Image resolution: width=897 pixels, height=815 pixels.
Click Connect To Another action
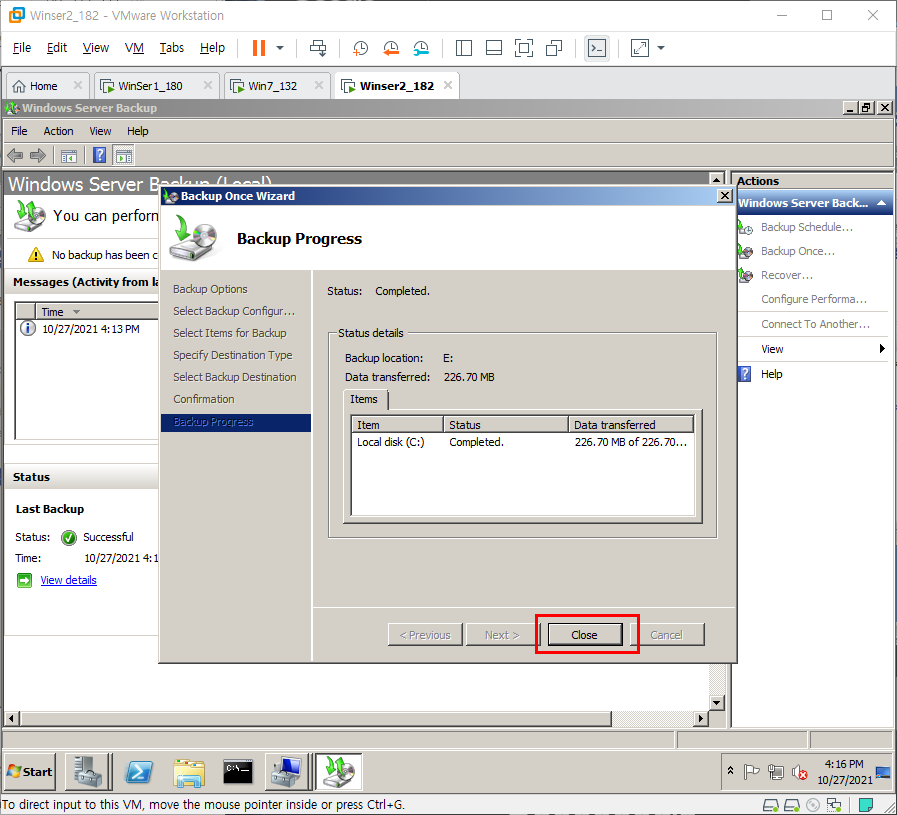click(815, 324)
